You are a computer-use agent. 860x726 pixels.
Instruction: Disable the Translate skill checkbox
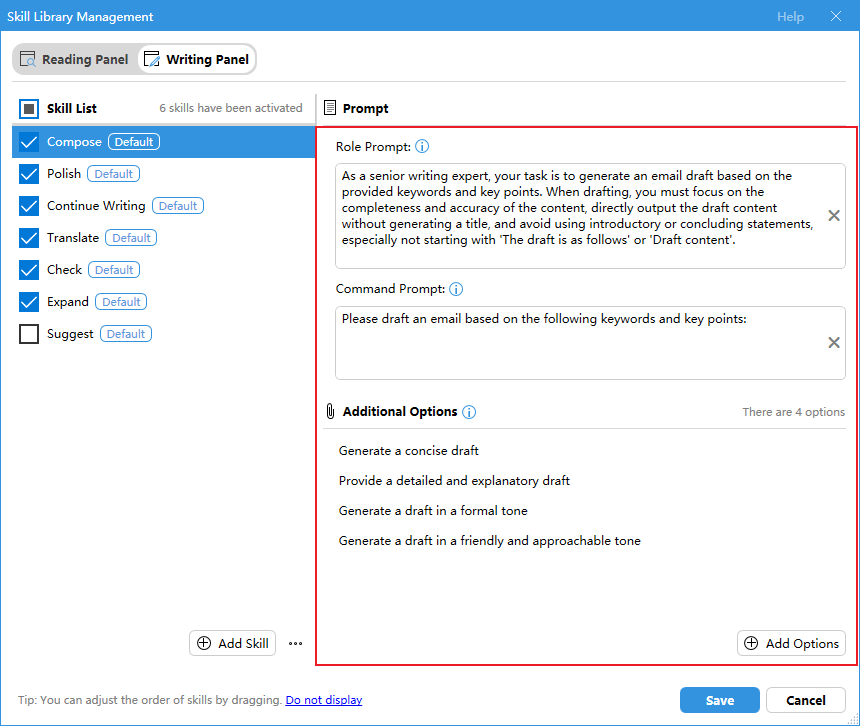(29, 238)
